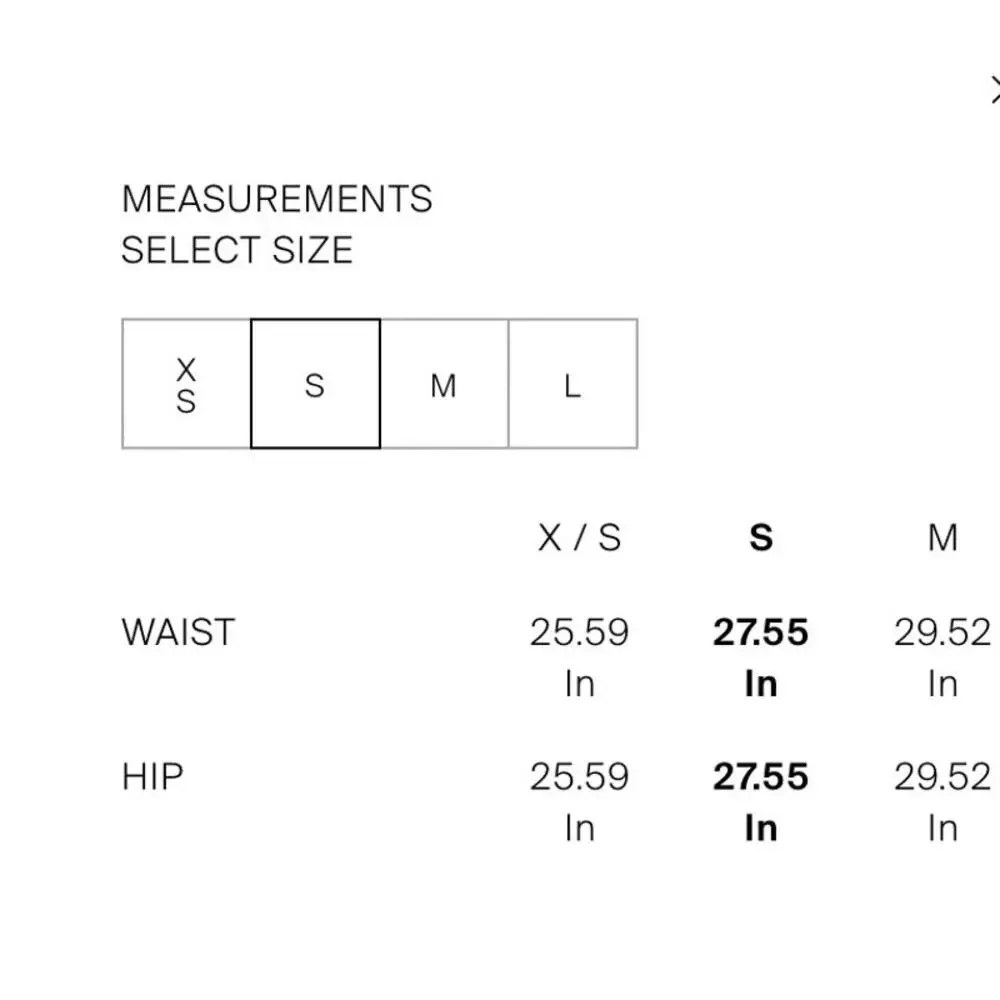Choose size M in the size selector
This screenshot has height=1000, width=1000.
pyautogui.click(x=444, y=384)
